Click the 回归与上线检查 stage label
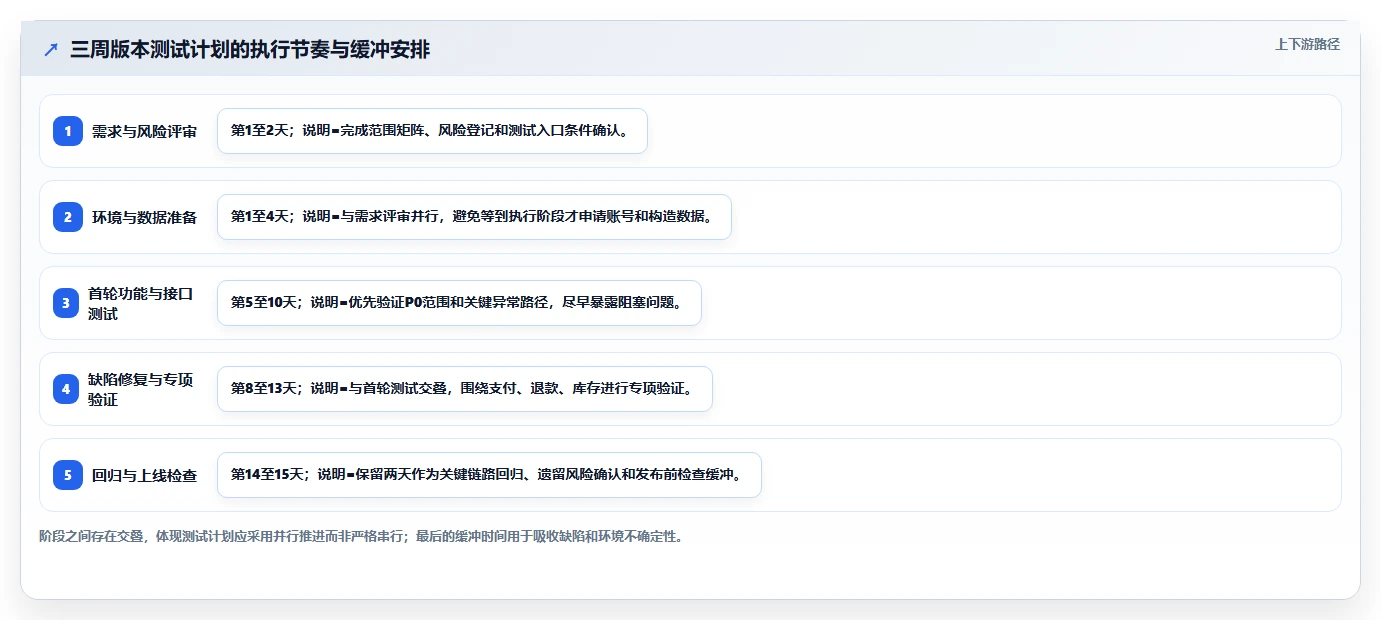The height and width of the screenshot is (620, 1381). click(145, 475)
